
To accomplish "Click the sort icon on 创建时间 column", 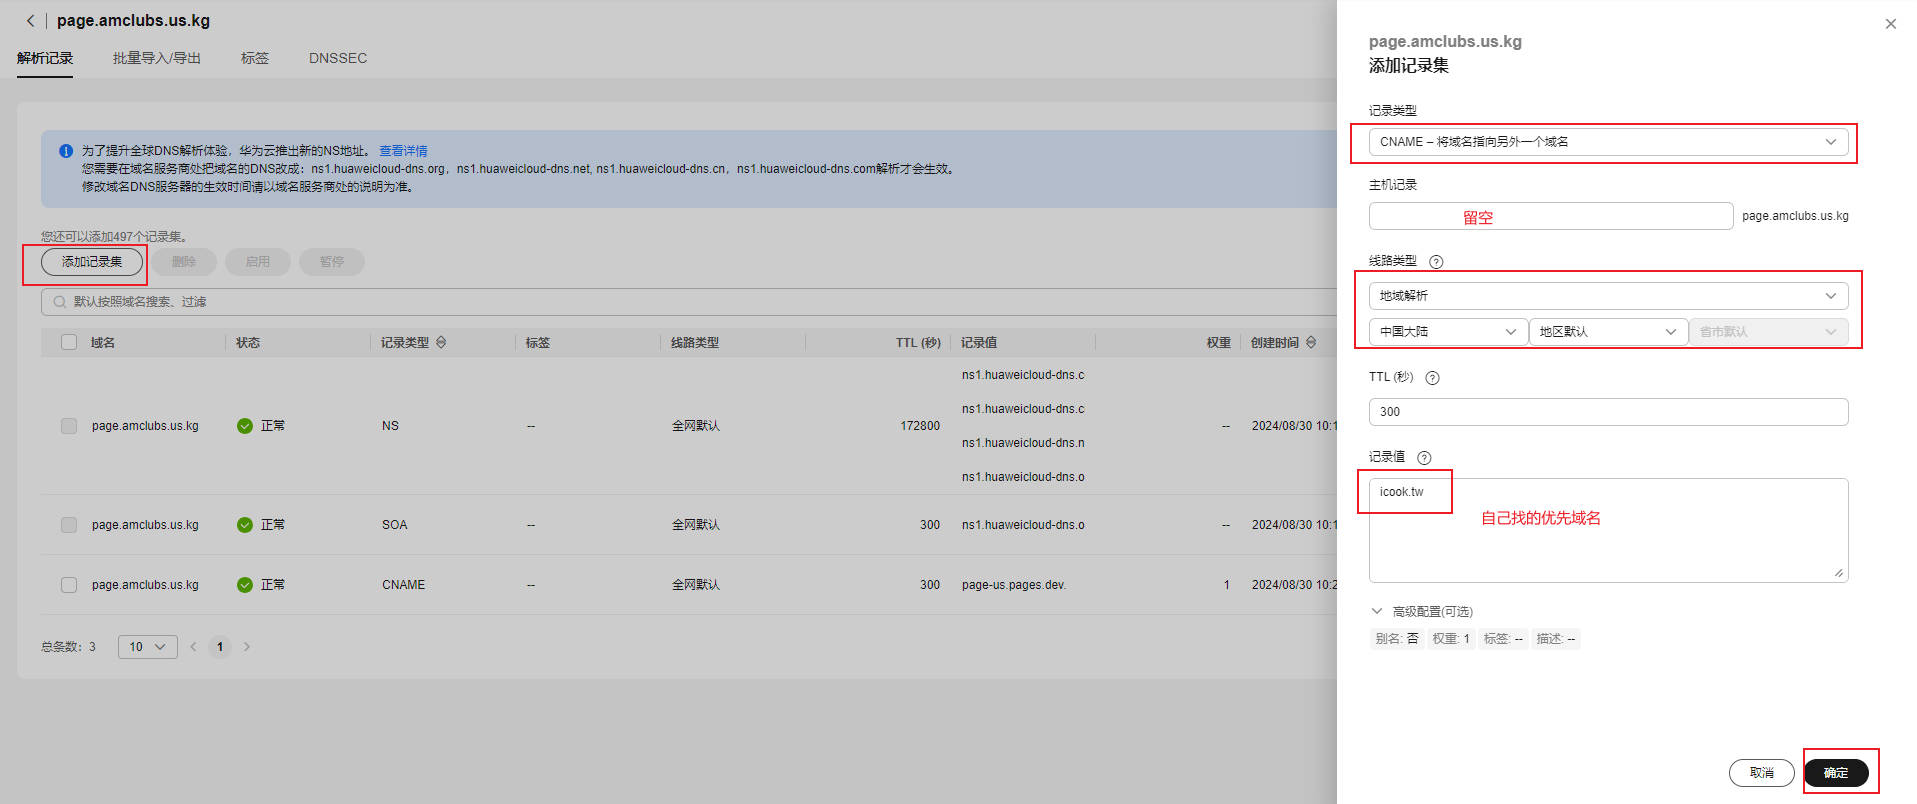I will pyautogui.click(x=1310, y=343).
